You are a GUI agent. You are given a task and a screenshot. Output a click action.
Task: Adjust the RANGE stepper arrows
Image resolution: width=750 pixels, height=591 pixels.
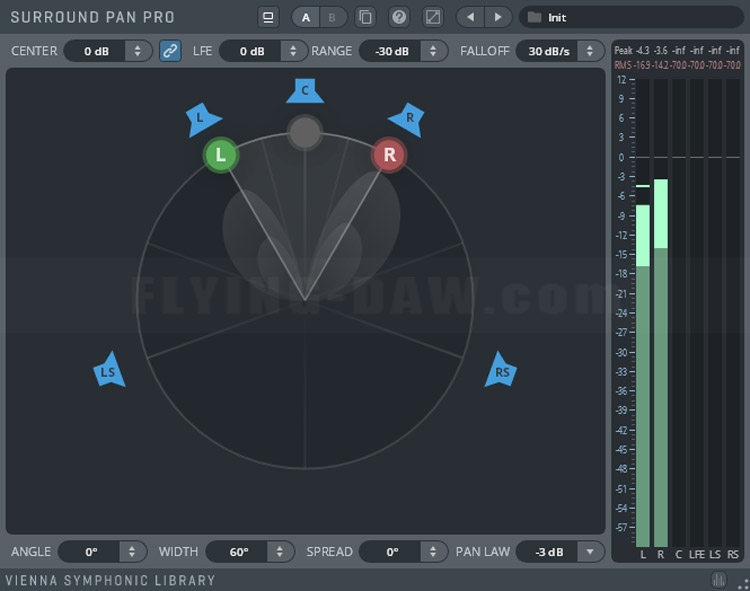[x=433, y=51]
